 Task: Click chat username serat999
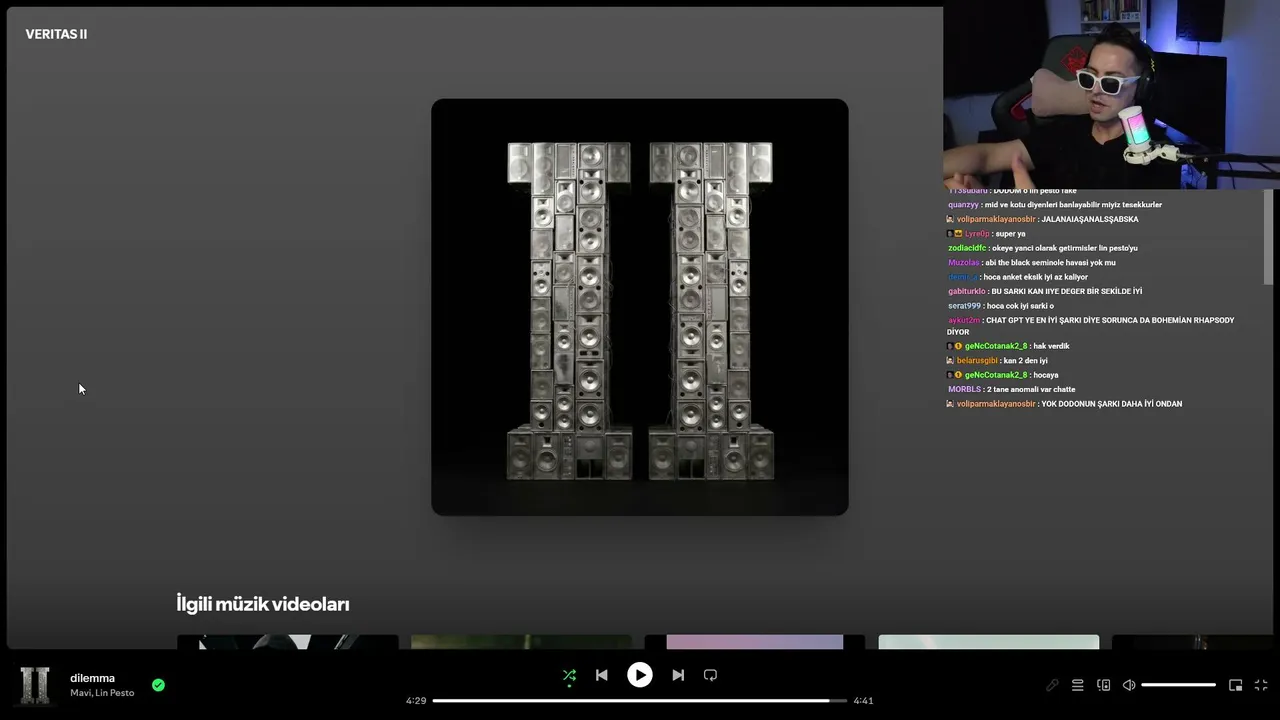(x=964, y=306)
